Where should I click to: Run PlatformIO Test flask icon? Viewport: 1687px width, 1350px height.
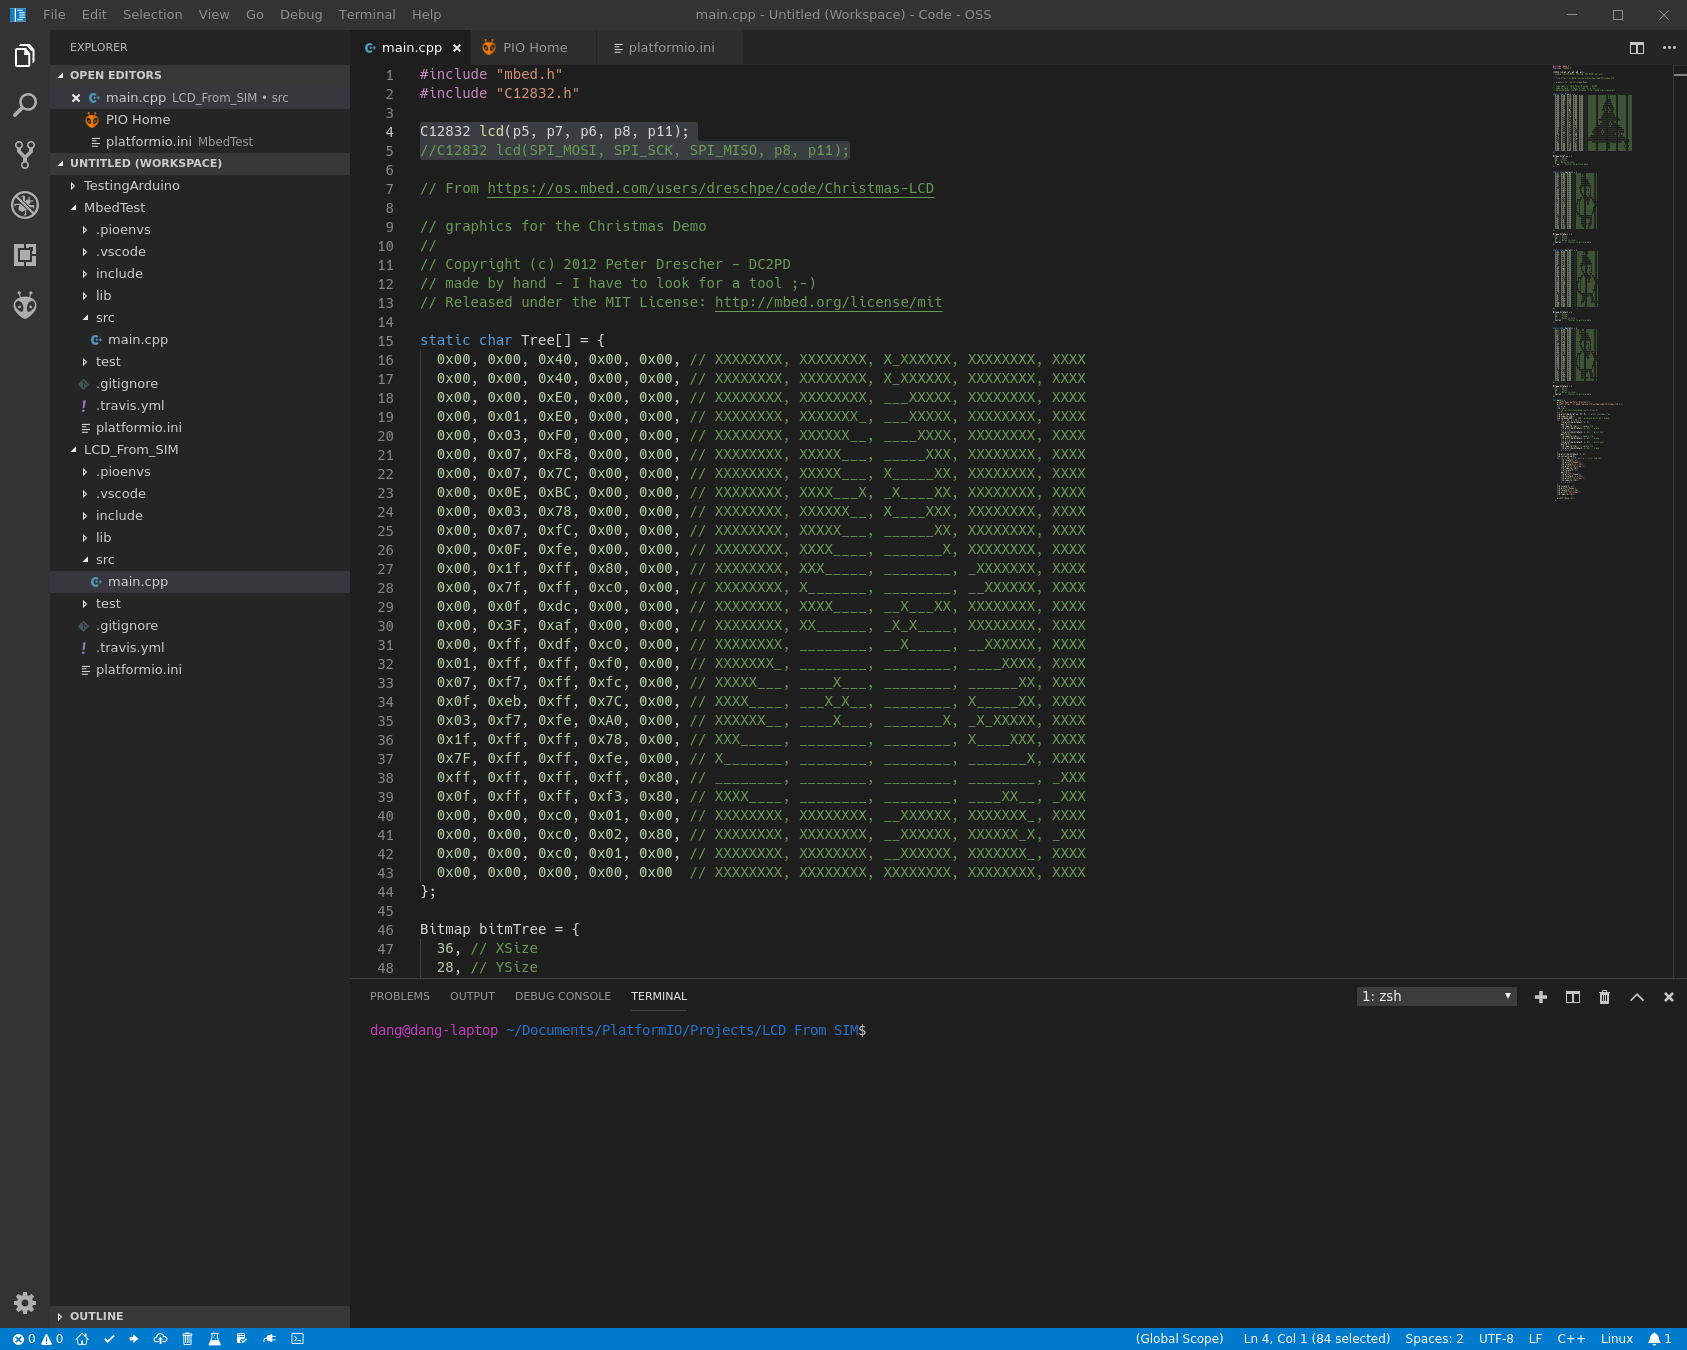pos(214,1339)
